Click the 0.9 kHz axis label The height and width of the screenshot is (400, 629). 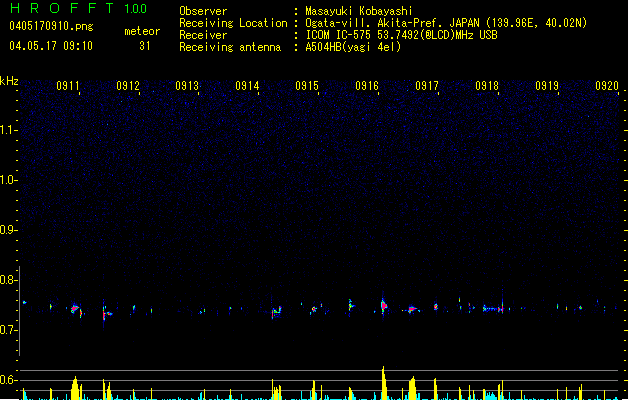8,230
